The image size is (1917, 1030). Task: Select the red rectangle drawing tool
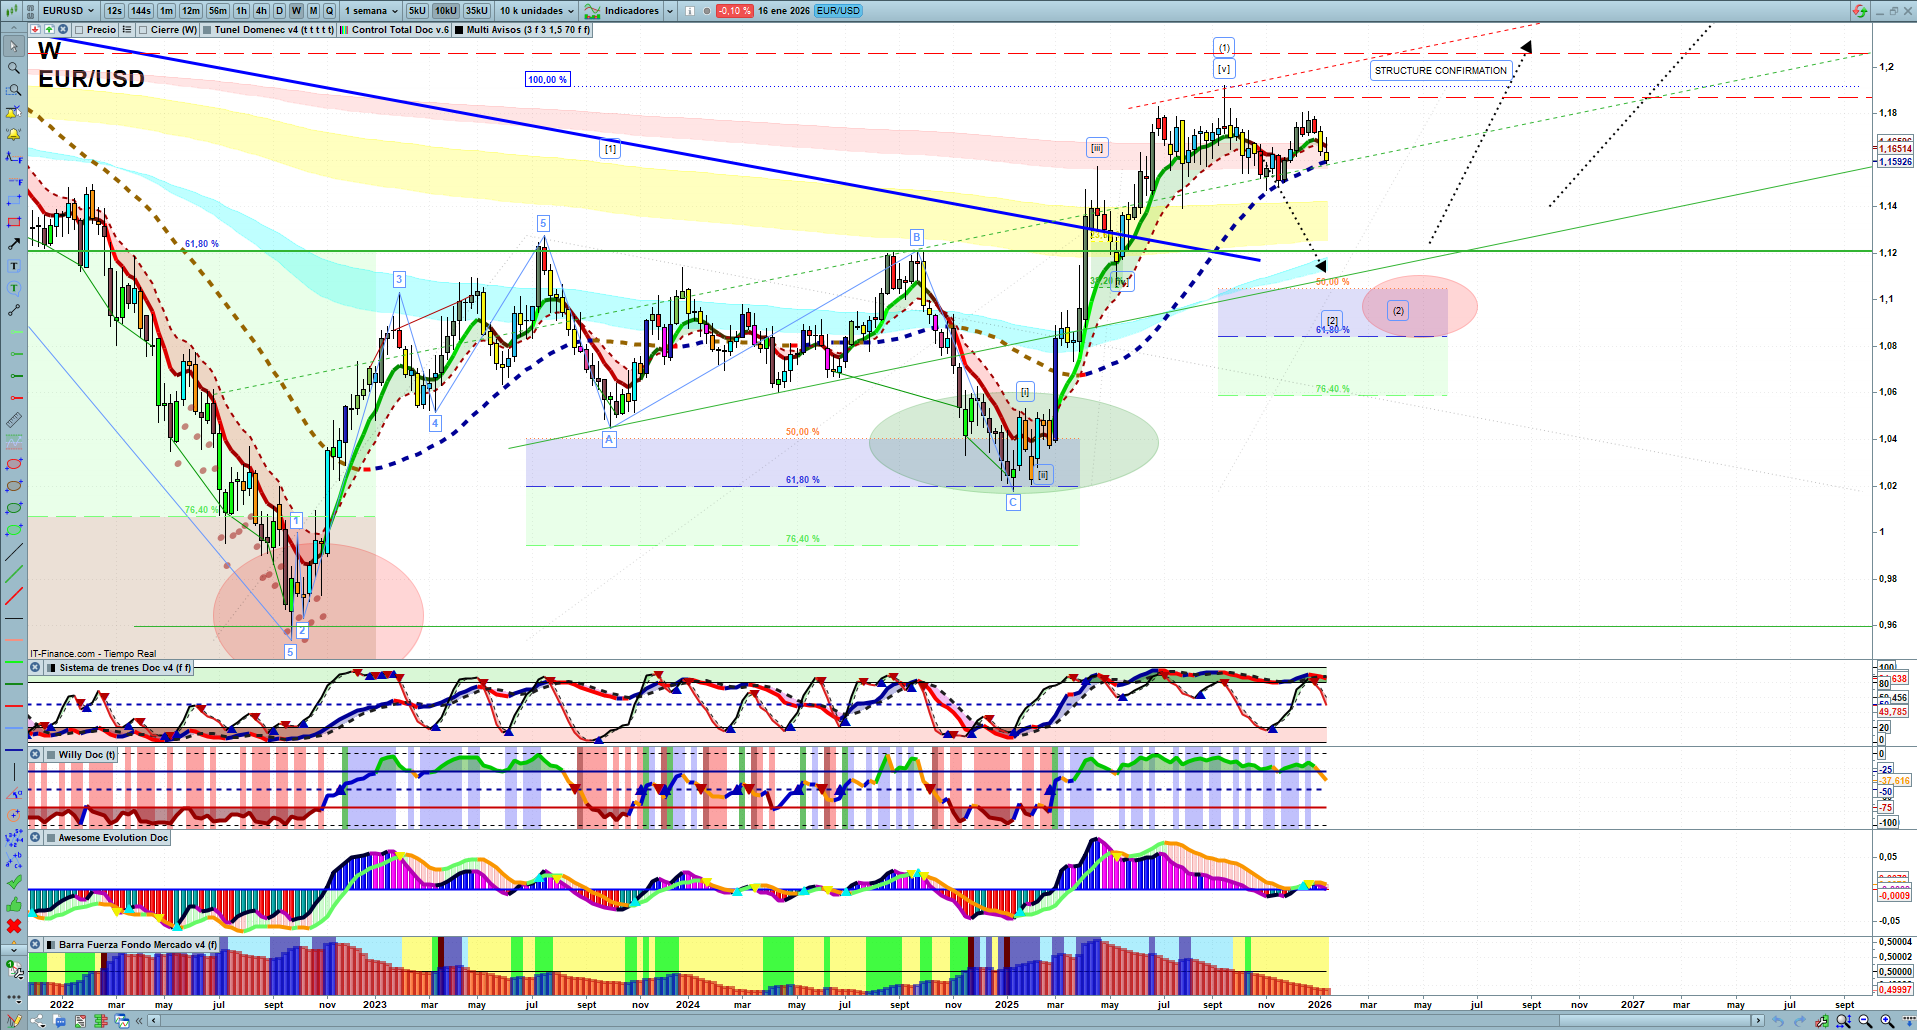pyautogui.click(x=14, y=222)
